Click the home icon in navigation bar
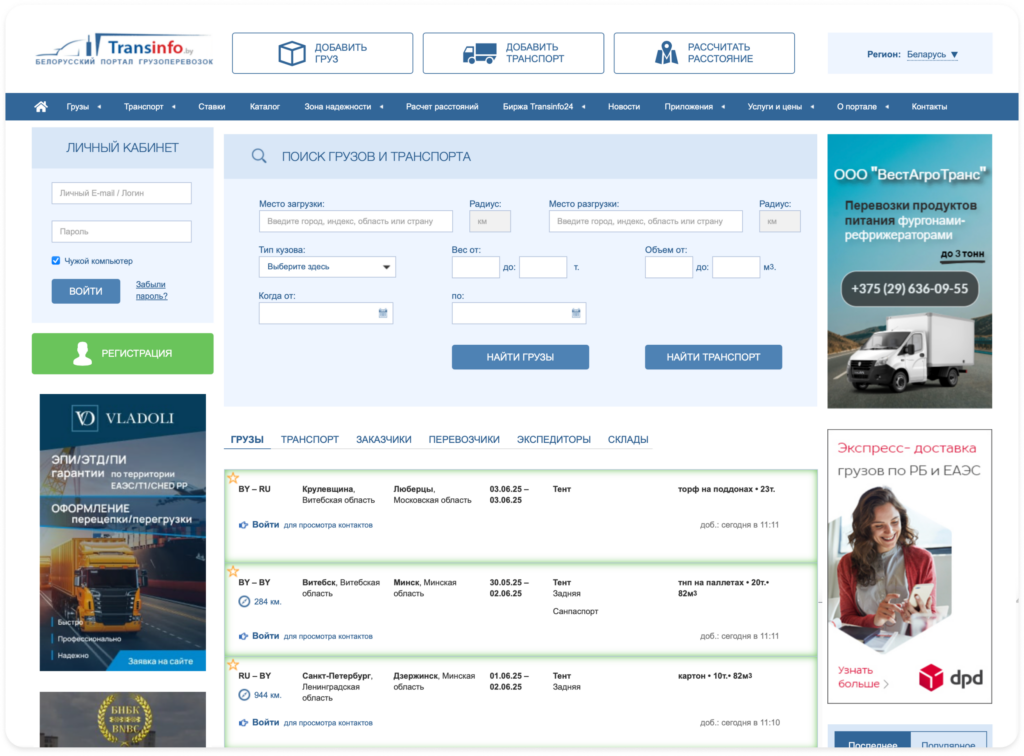This screenshot has height=756, width=1024. [x=41, y=107]
